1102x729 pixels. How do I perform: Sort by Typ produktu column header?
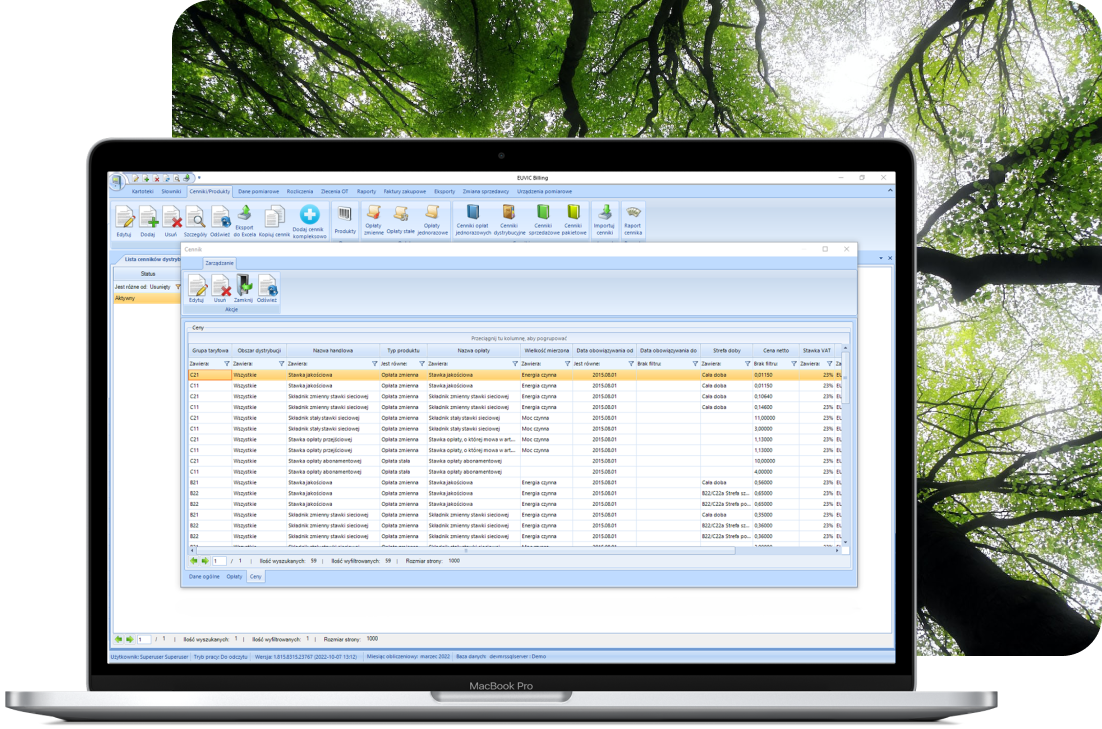(x=403, y=350)
